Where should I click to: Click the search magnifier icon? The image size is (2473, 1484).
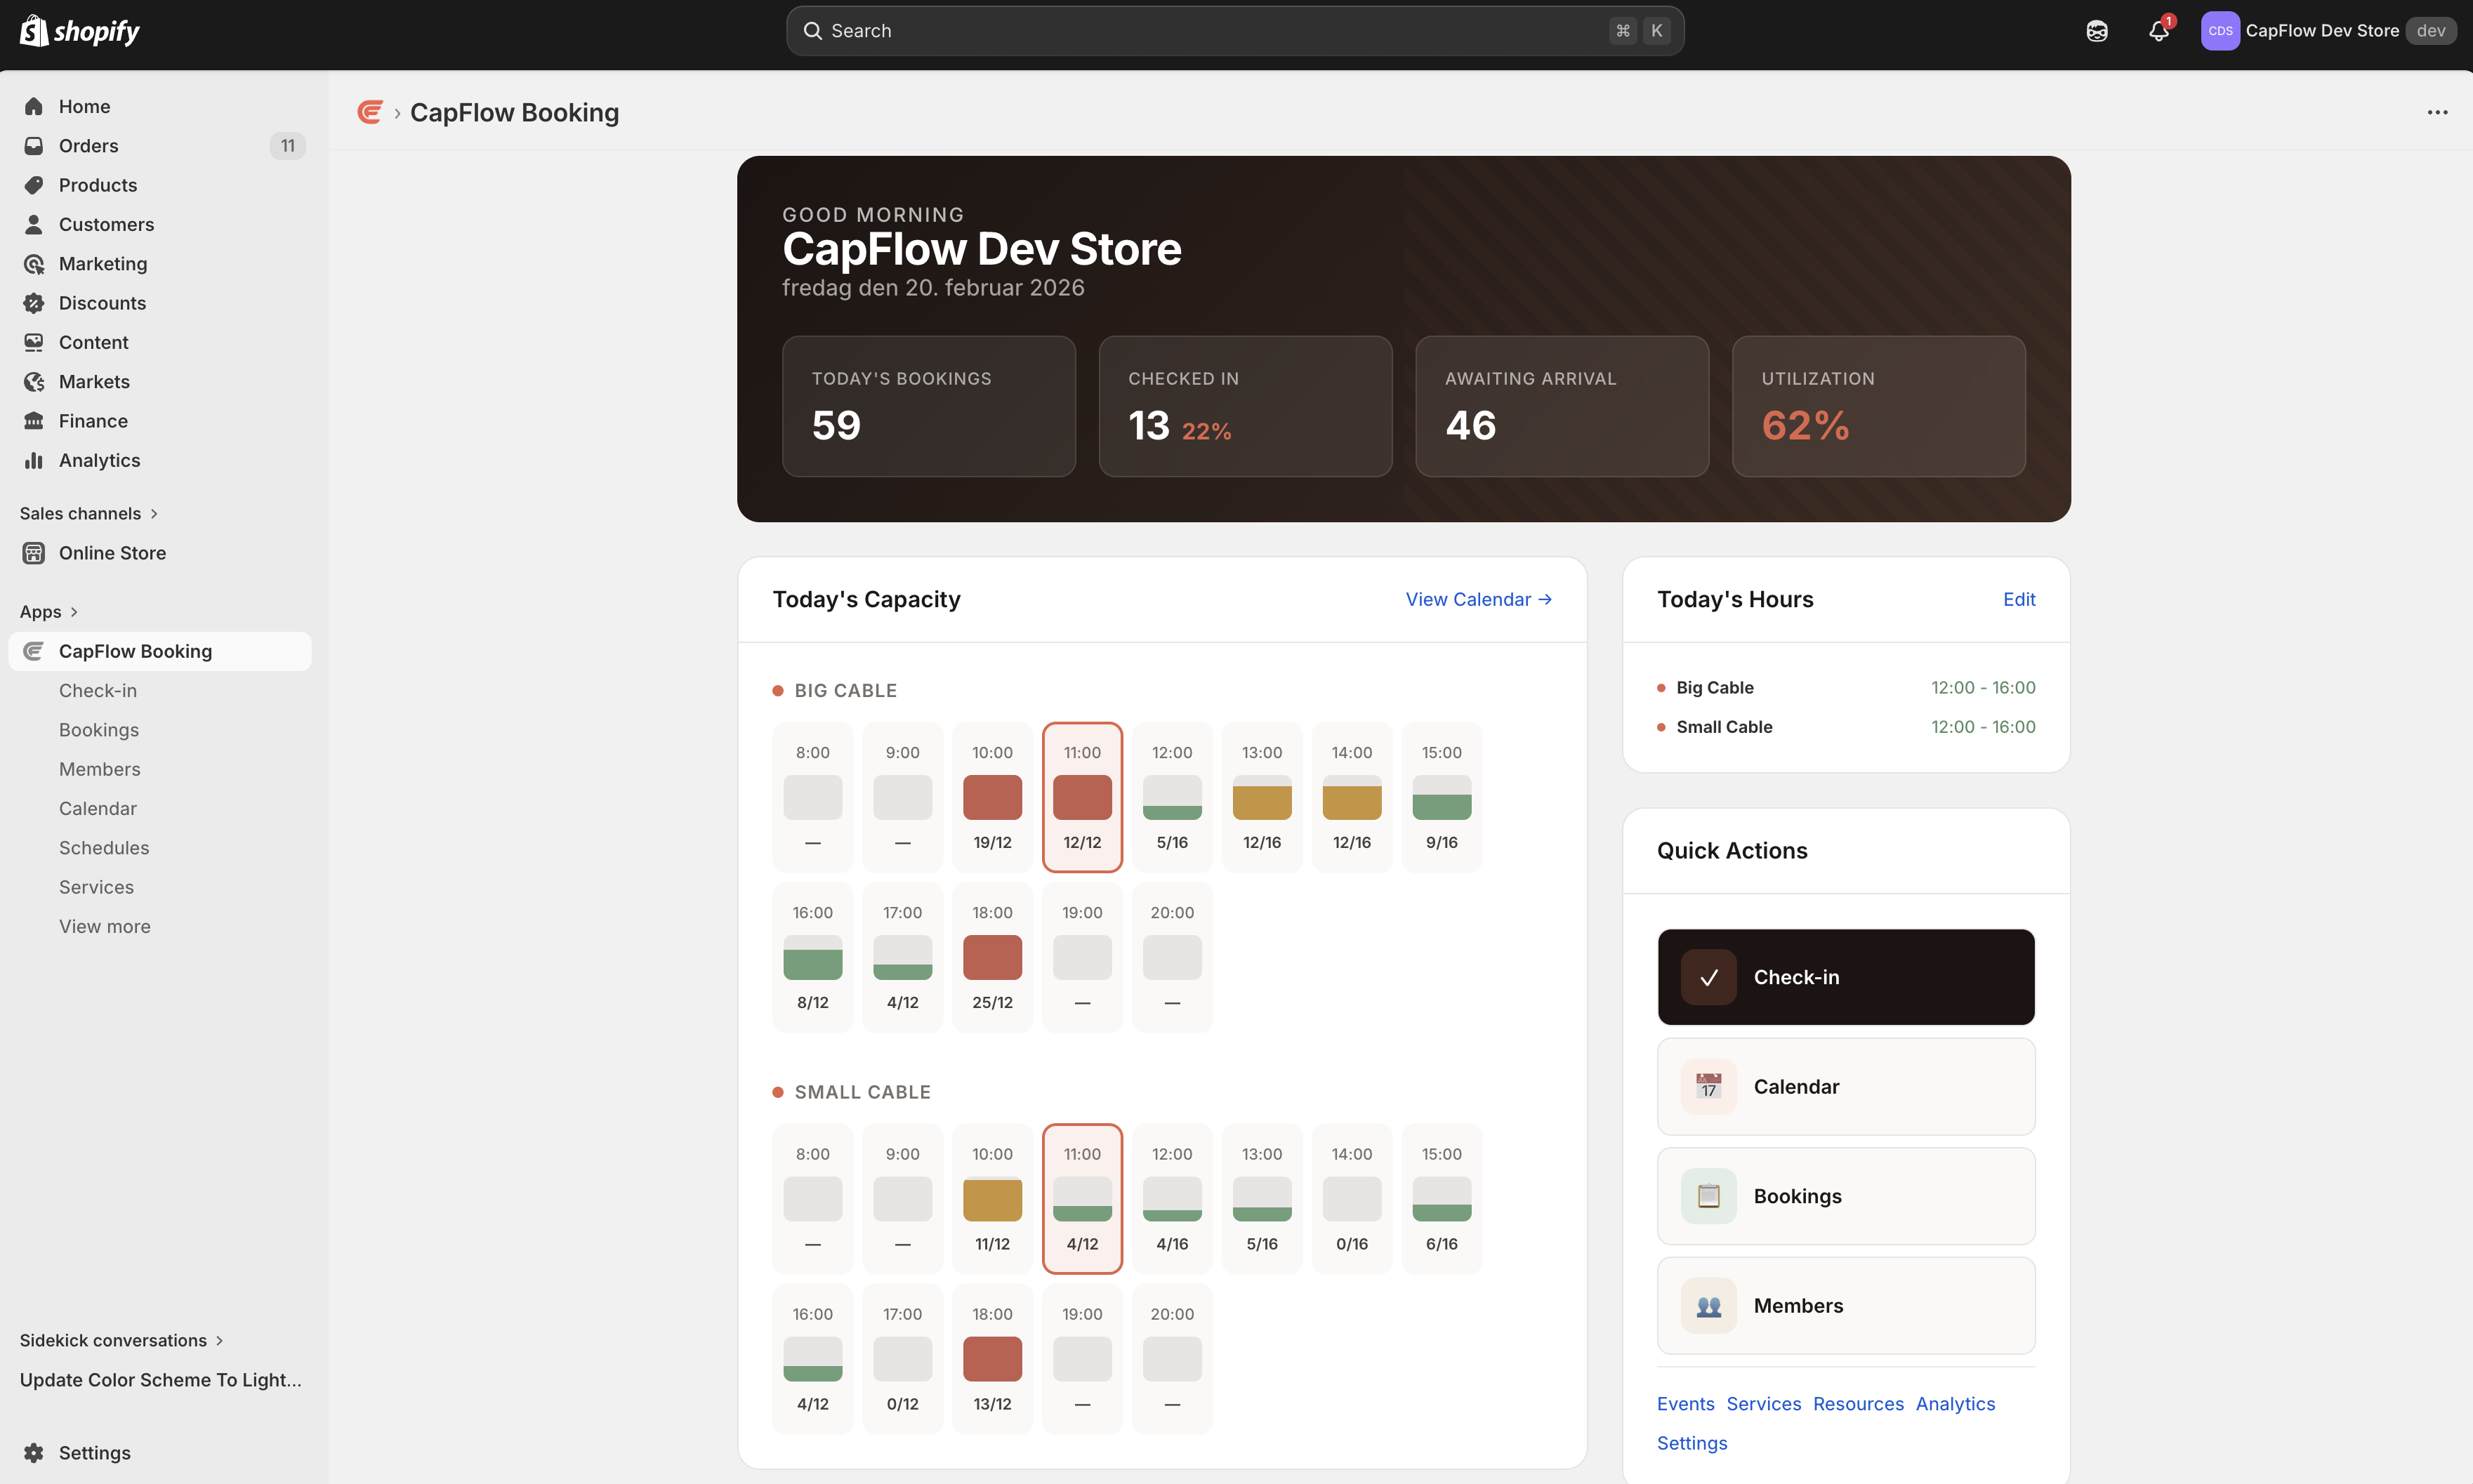tap(813, 30)
